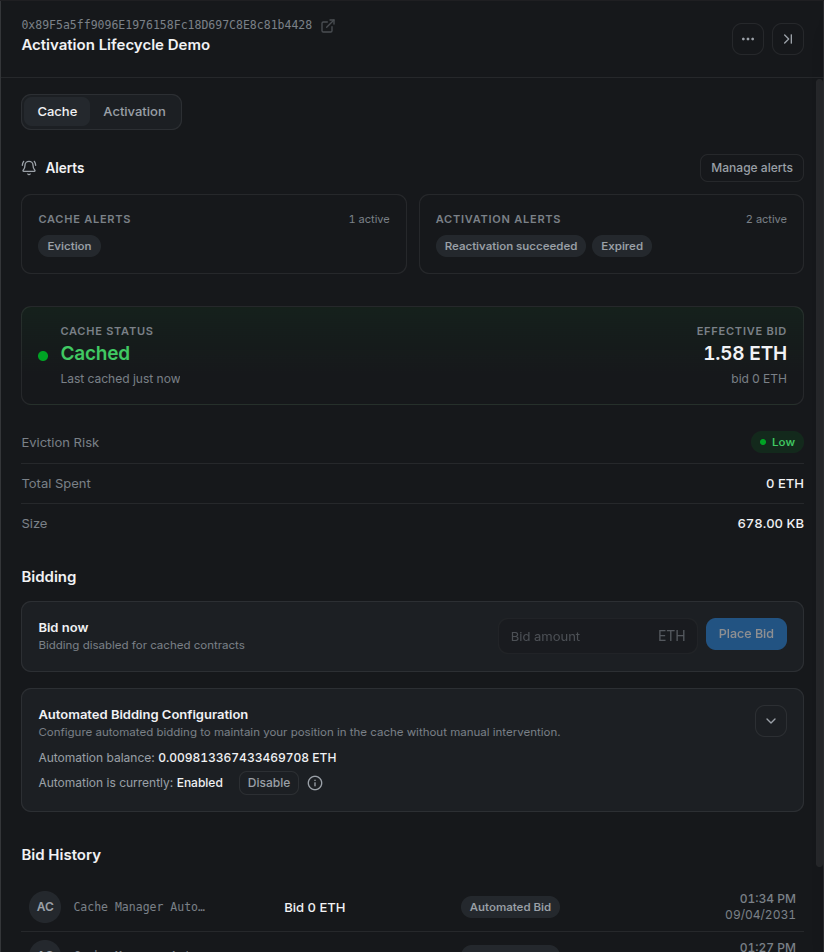Click the contract address 0x89F5a5ff...
The image size is (824, 952).
pyautogui.click(x=166, y=25)
